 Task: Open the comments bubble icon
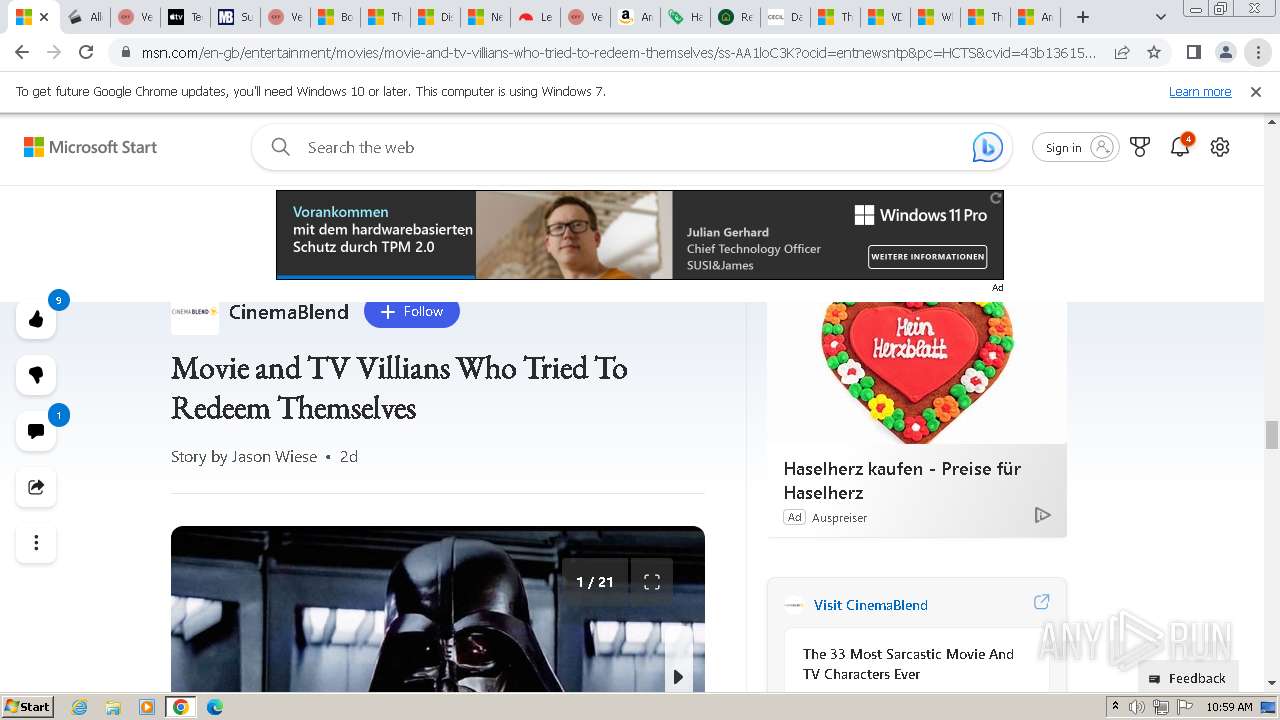pyautogui.click(x=36, y=431)
